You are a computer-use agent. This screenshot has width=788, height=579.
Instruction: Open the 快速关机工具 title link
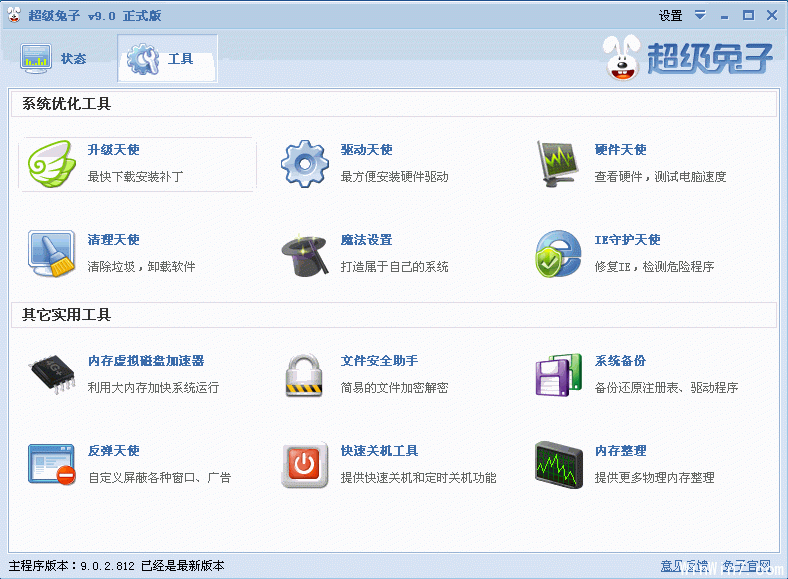pyautogui.click(x=379, y=450)
